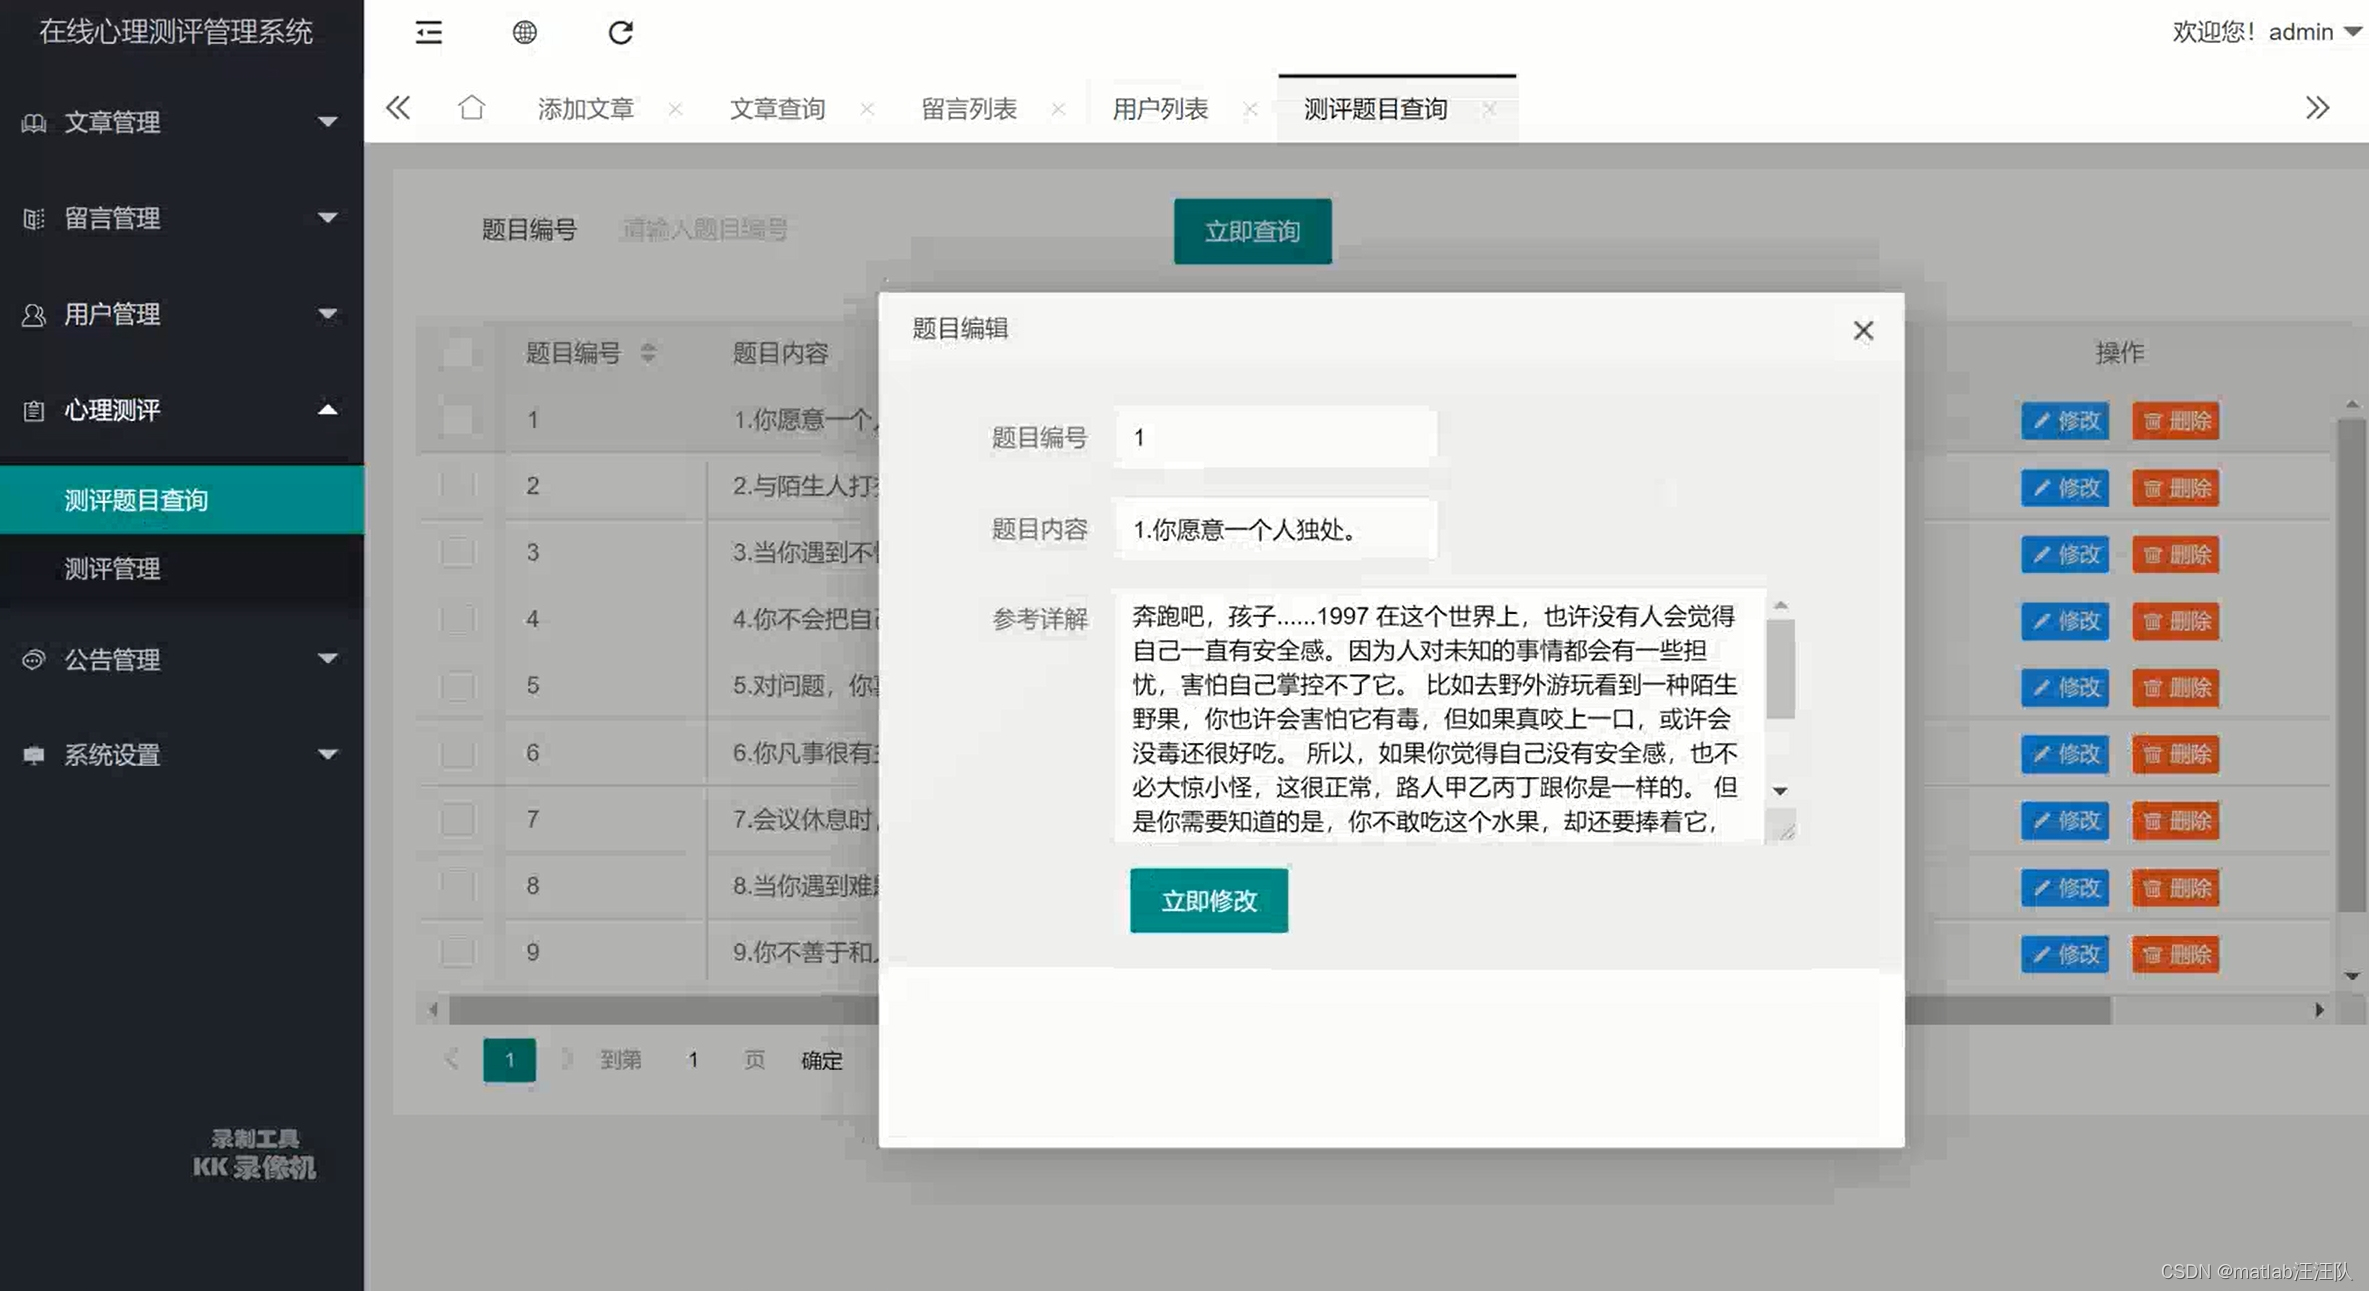Close the 用户列表 tab
Viewport: 2369px width, 1291px height.
click(x=1250, y=109)
